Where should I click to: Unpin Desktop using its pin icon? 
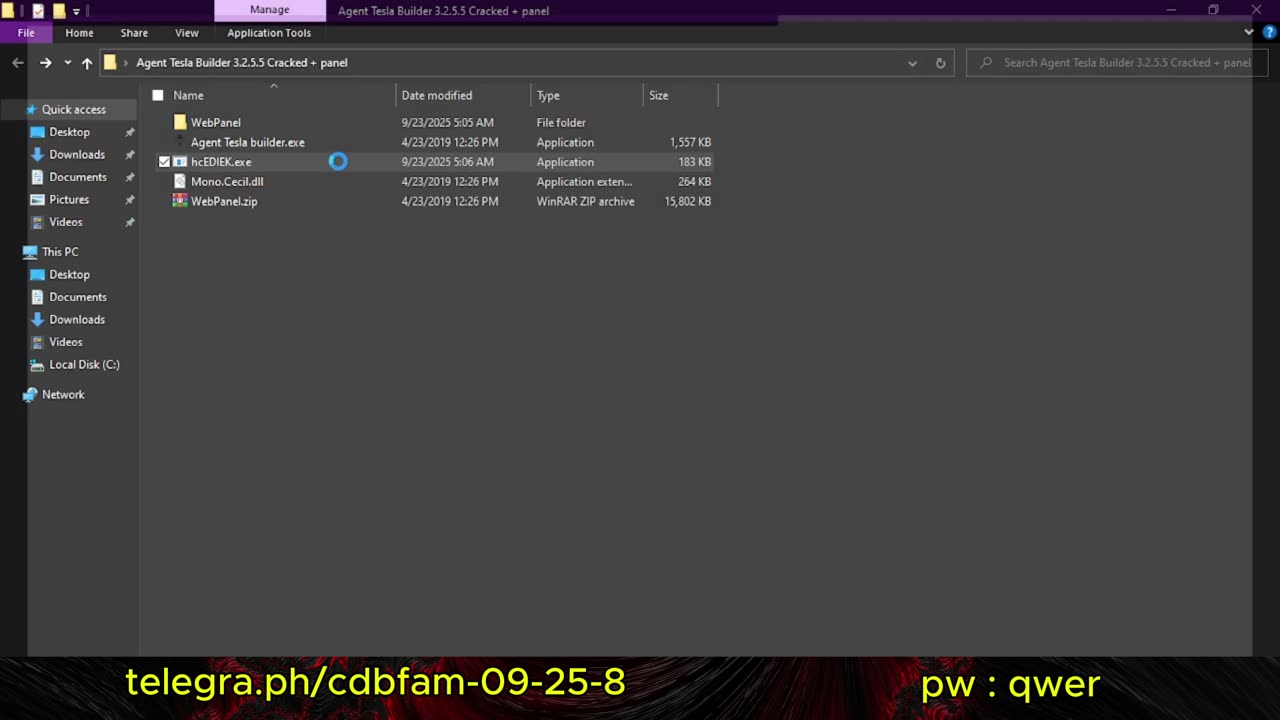pyautogui.click(x=129, y=132)
